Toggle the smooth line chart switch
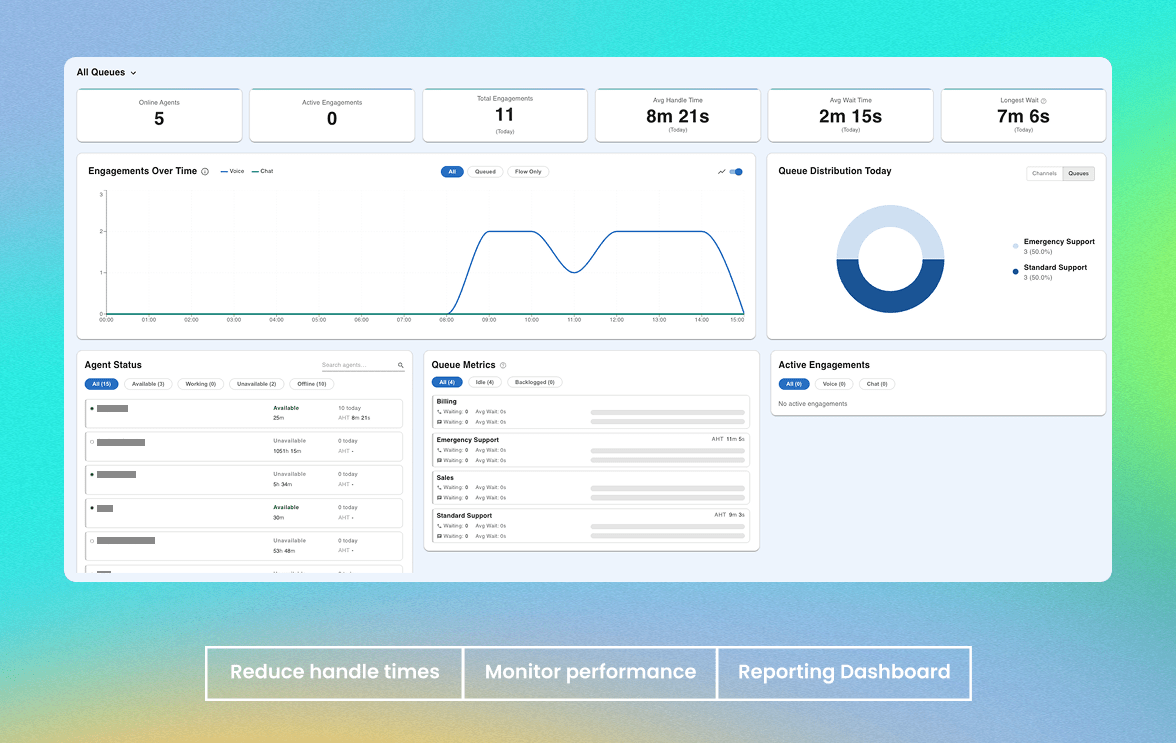 [x=736, y=172]
